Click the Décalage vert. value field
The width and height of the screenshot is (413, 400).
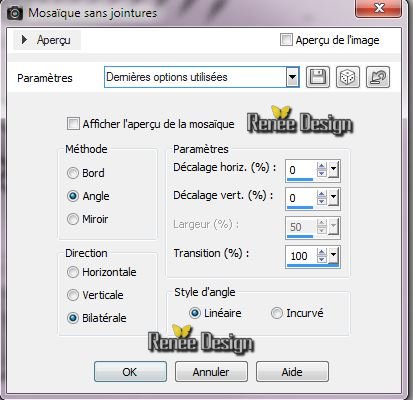point(300,198)
